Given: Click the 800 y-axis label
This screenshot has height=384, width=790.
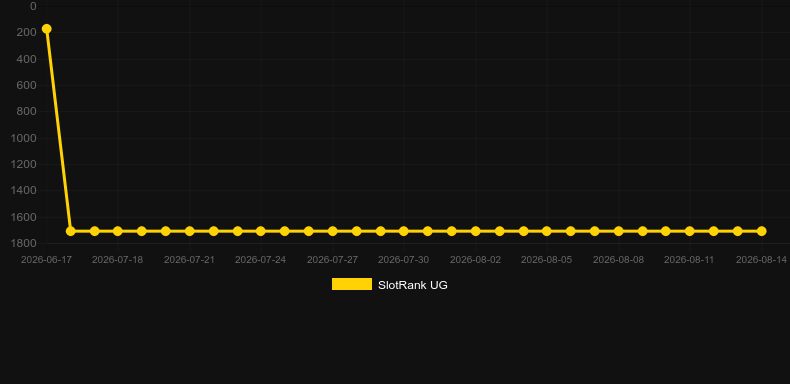Looking at the screenshot, I should [x=27, y=111].
